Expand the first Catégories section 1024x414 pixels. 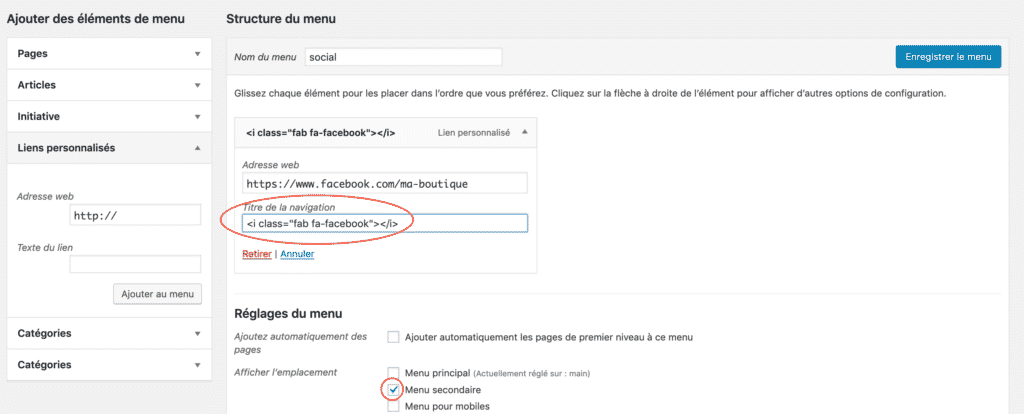(198, 333)
